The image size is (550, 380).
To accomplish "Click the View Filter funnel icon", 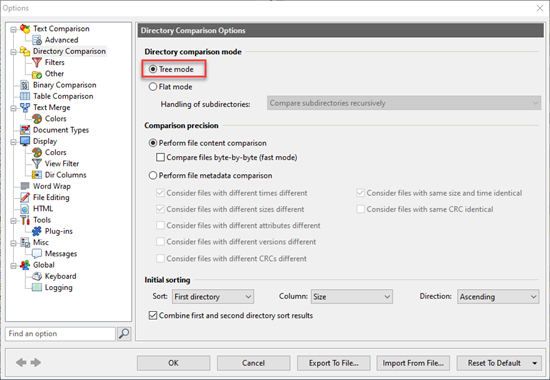I will [x=37, y=164].
